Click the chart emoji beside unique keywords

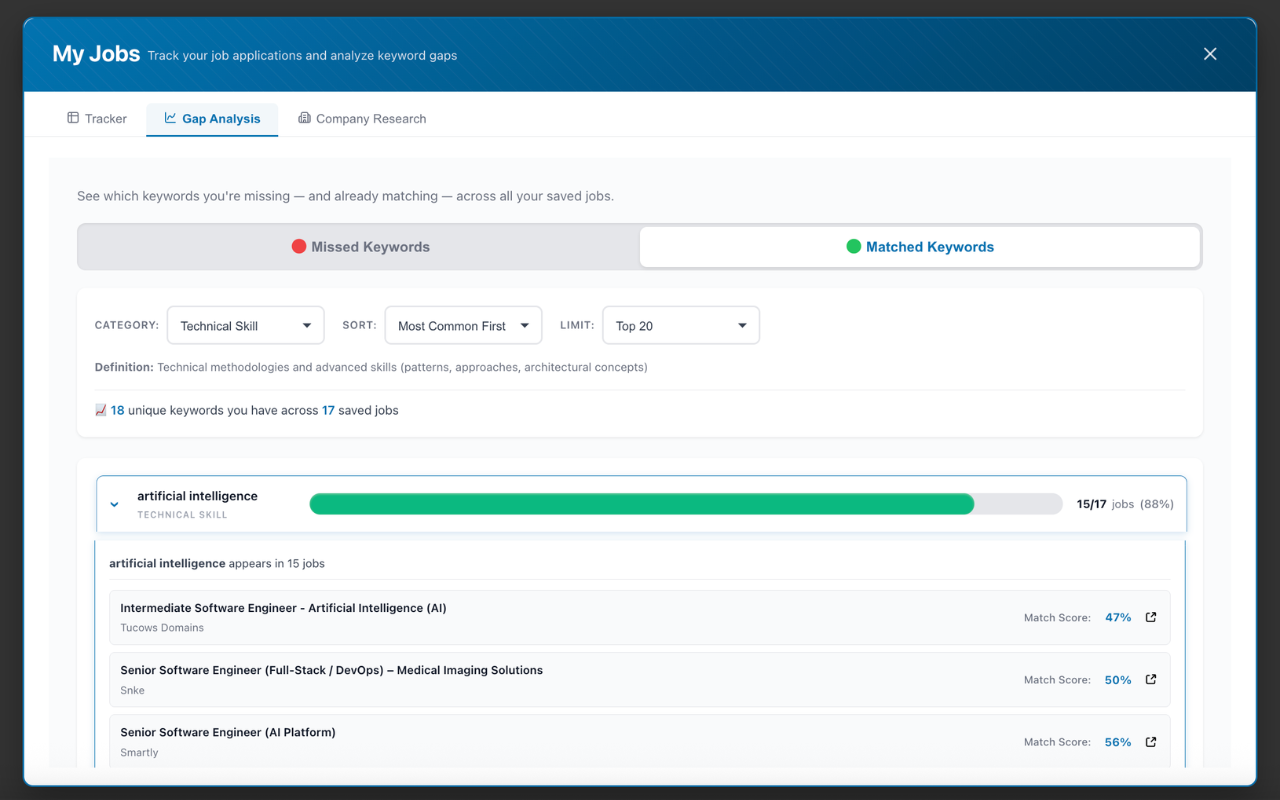tap(100, 410)
